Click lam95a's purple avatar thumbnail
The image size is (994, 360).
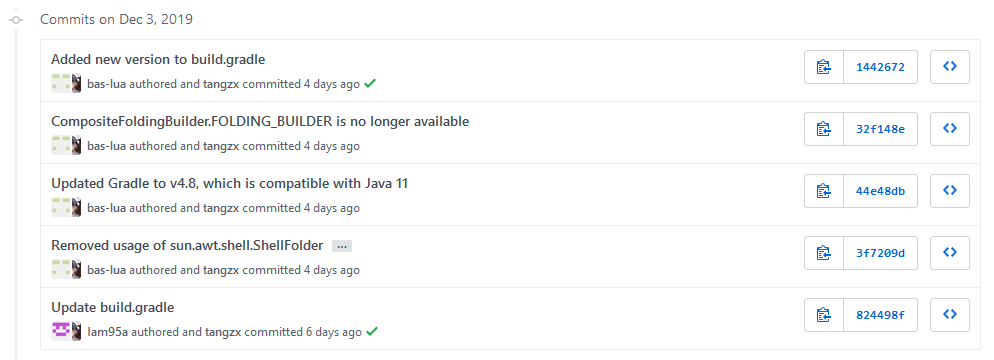(61, 331)
